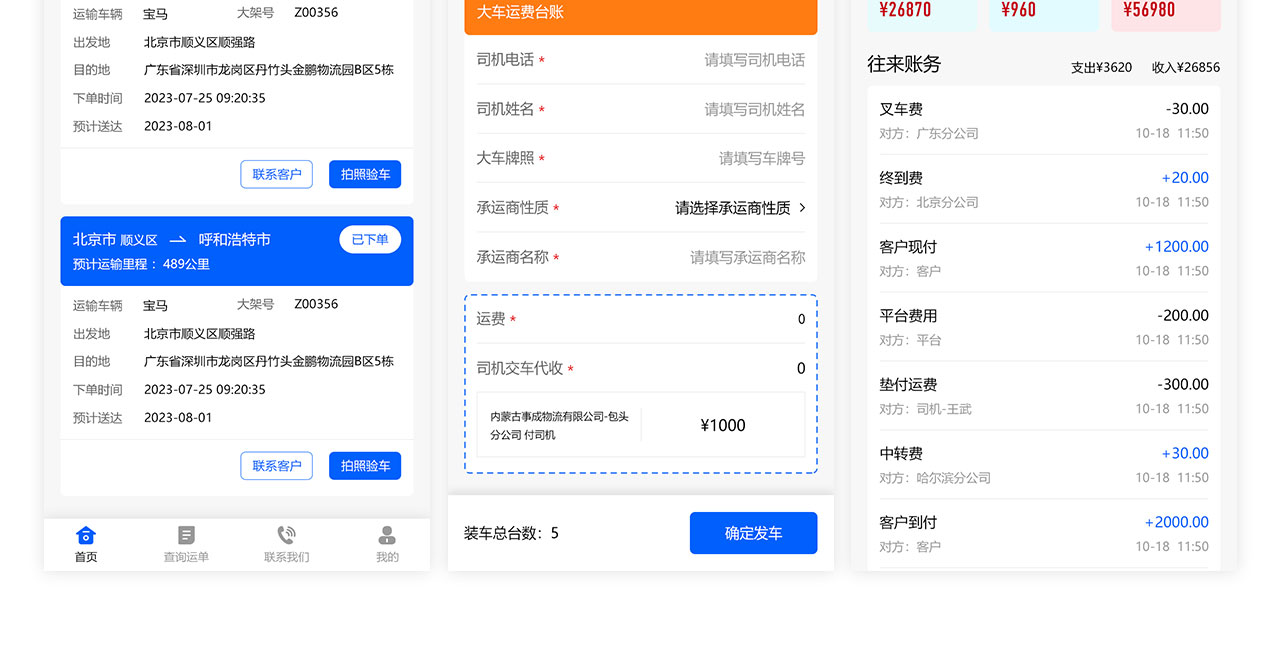This screenshot has width=1280, height=645.
Task: Open the 我的 profile icon
Action: 387,535
